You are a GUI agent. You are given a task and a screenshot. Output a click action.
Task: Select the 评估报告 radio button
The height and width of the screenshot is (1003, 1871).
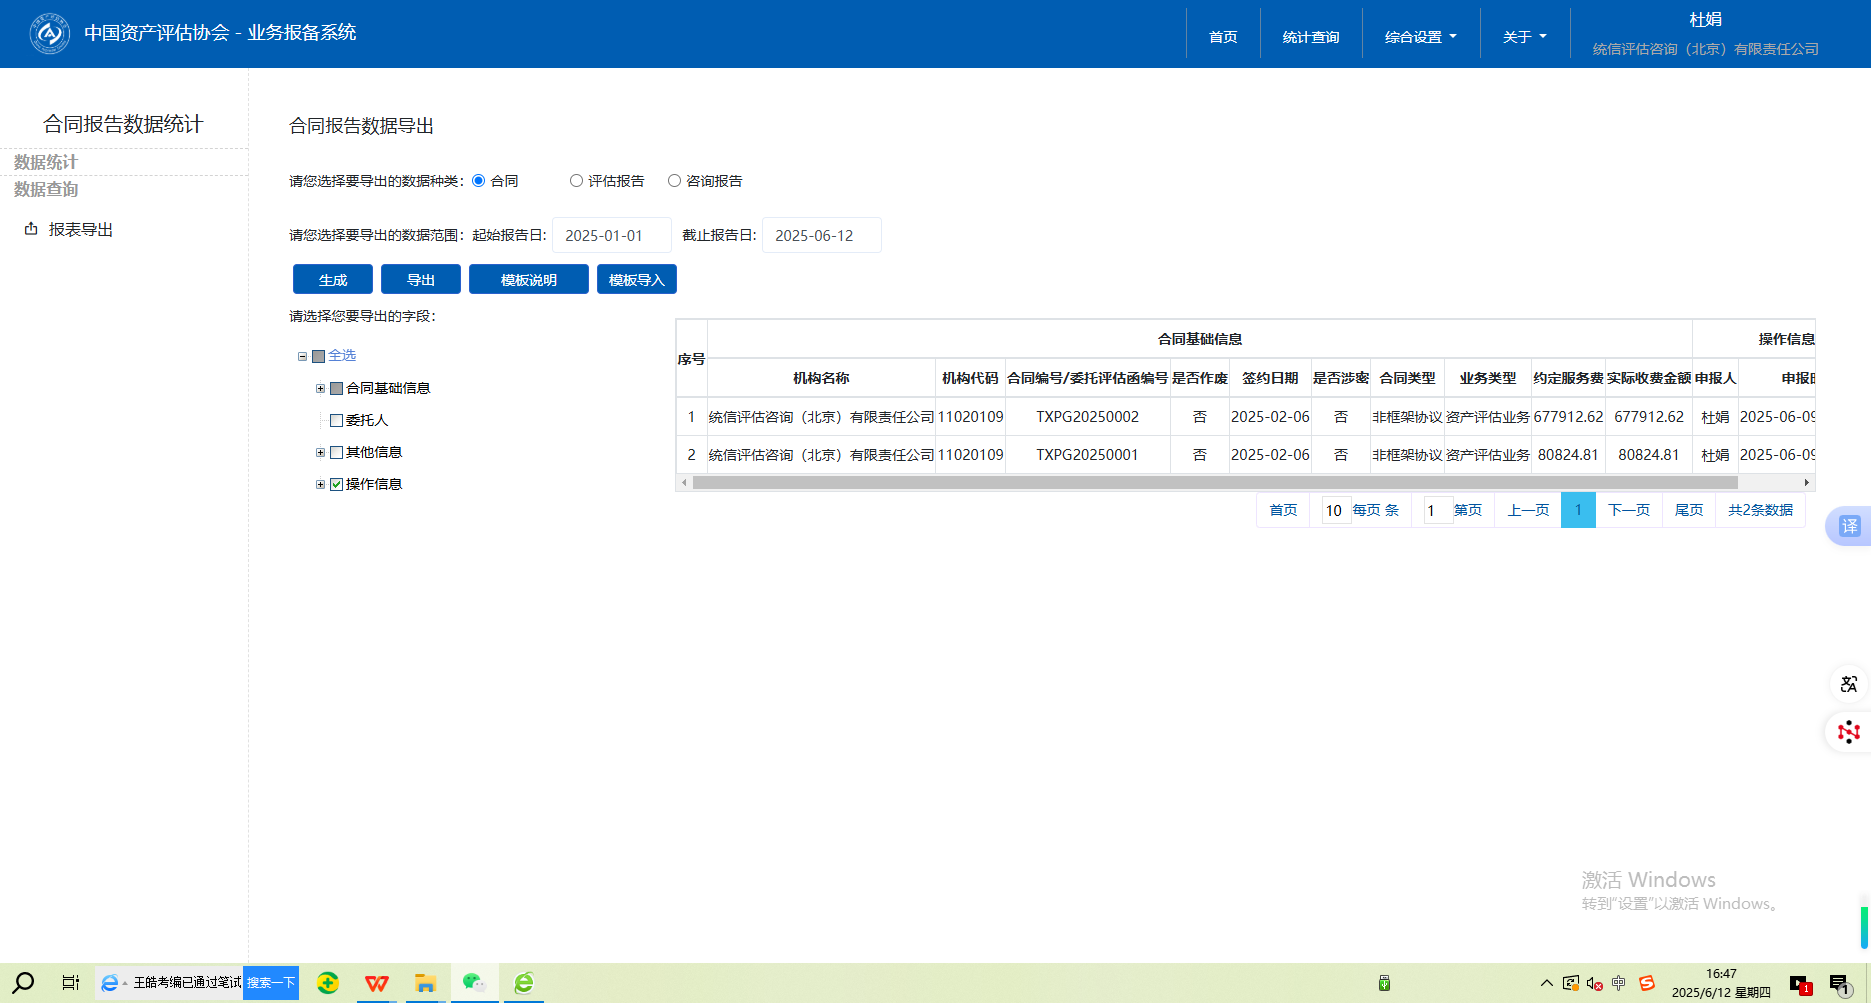(576, 181)
